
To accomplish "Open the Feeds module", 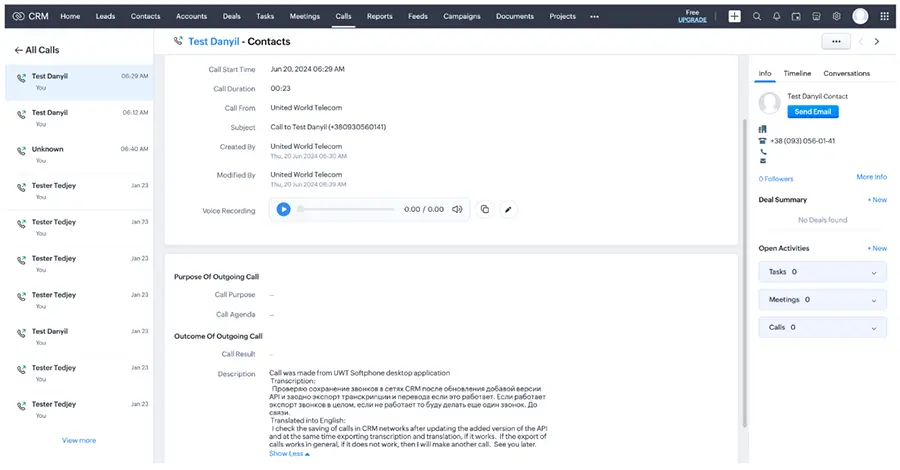I will pyautogui.click(x=418, y=16).
